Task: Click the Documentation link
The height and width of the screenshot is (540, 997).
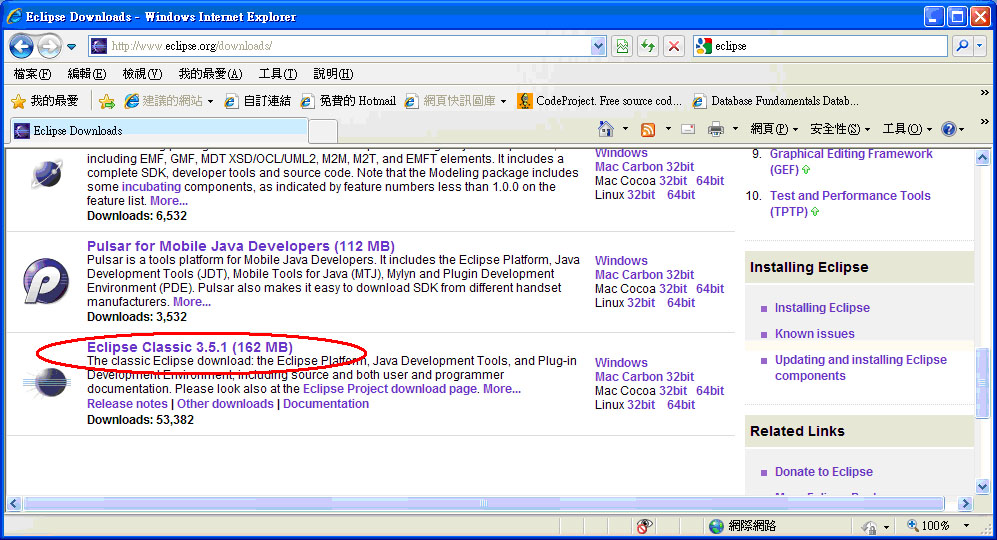Action: (326, 404)
